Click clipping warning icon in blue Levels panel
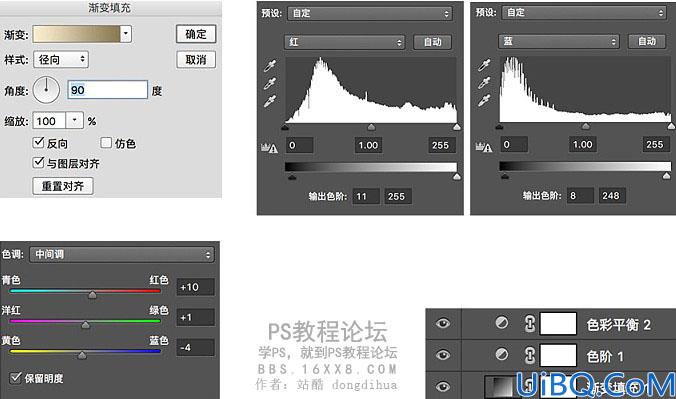 (x=484, y=147)
